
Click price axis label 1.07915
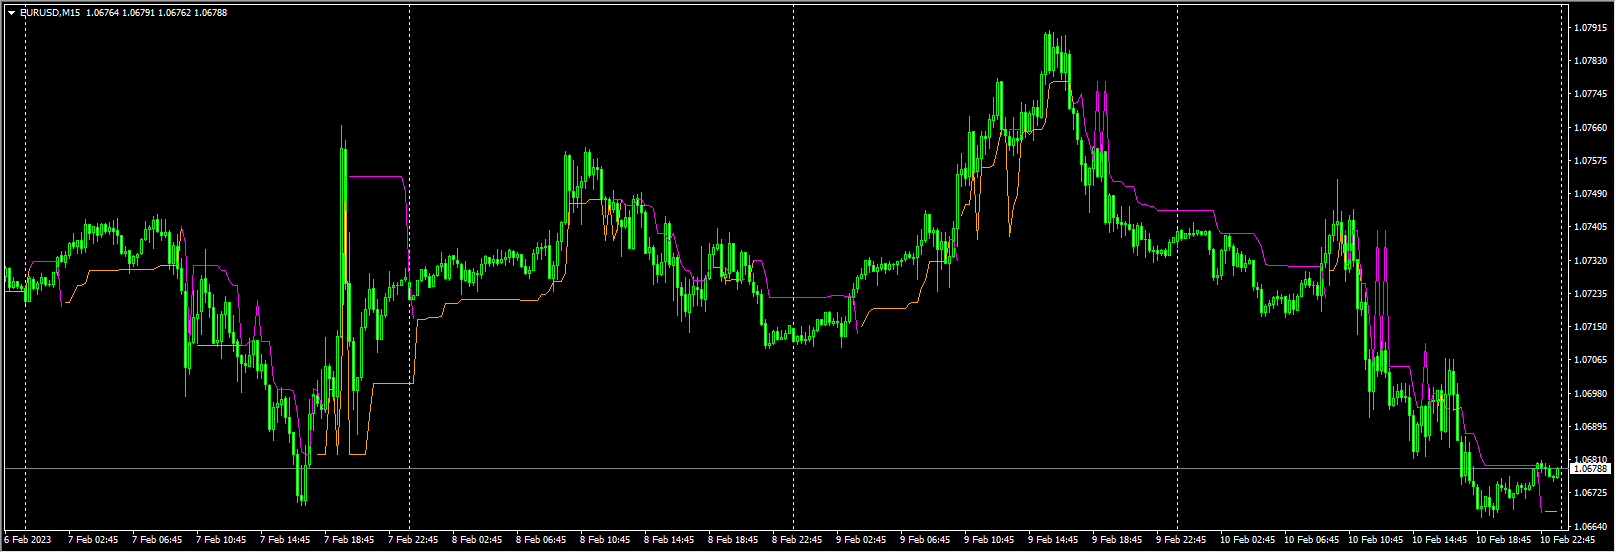pyautogui.click(x=1590, y=28)
